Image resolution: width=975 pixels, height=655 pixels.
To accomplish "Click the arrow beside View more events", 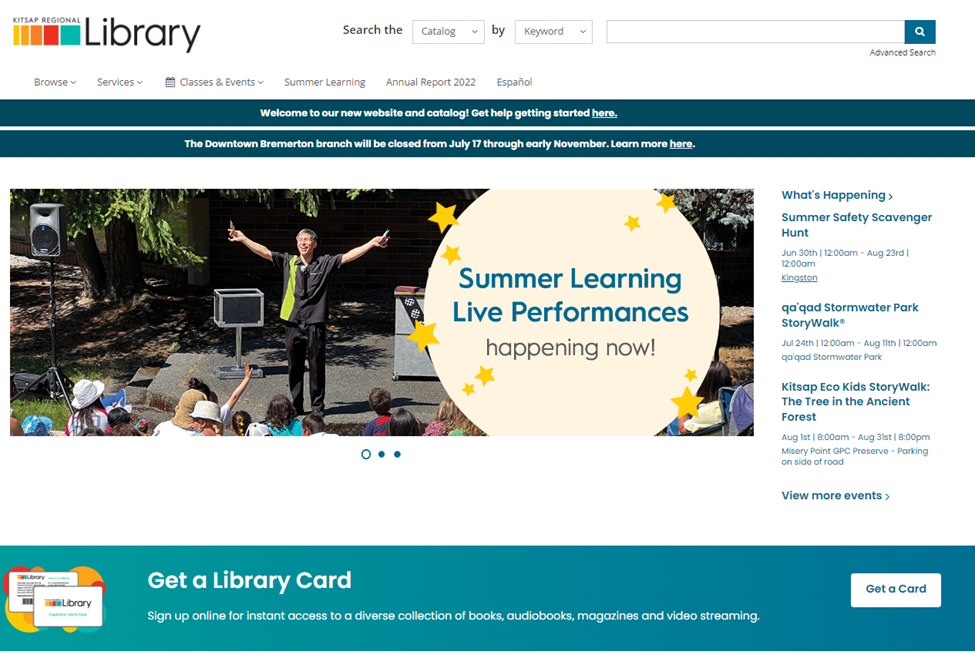I will (887, 496).
